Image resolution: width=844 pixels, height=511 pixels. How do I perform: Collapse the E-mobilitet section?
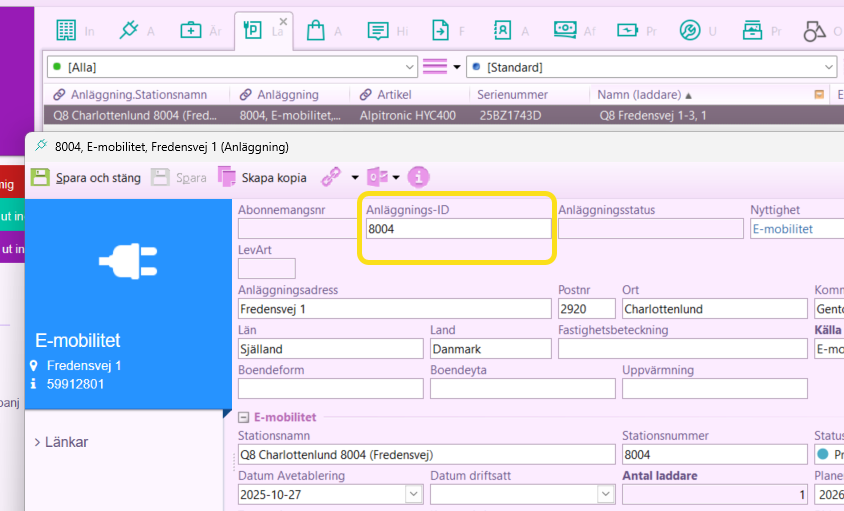click(243, 417)
